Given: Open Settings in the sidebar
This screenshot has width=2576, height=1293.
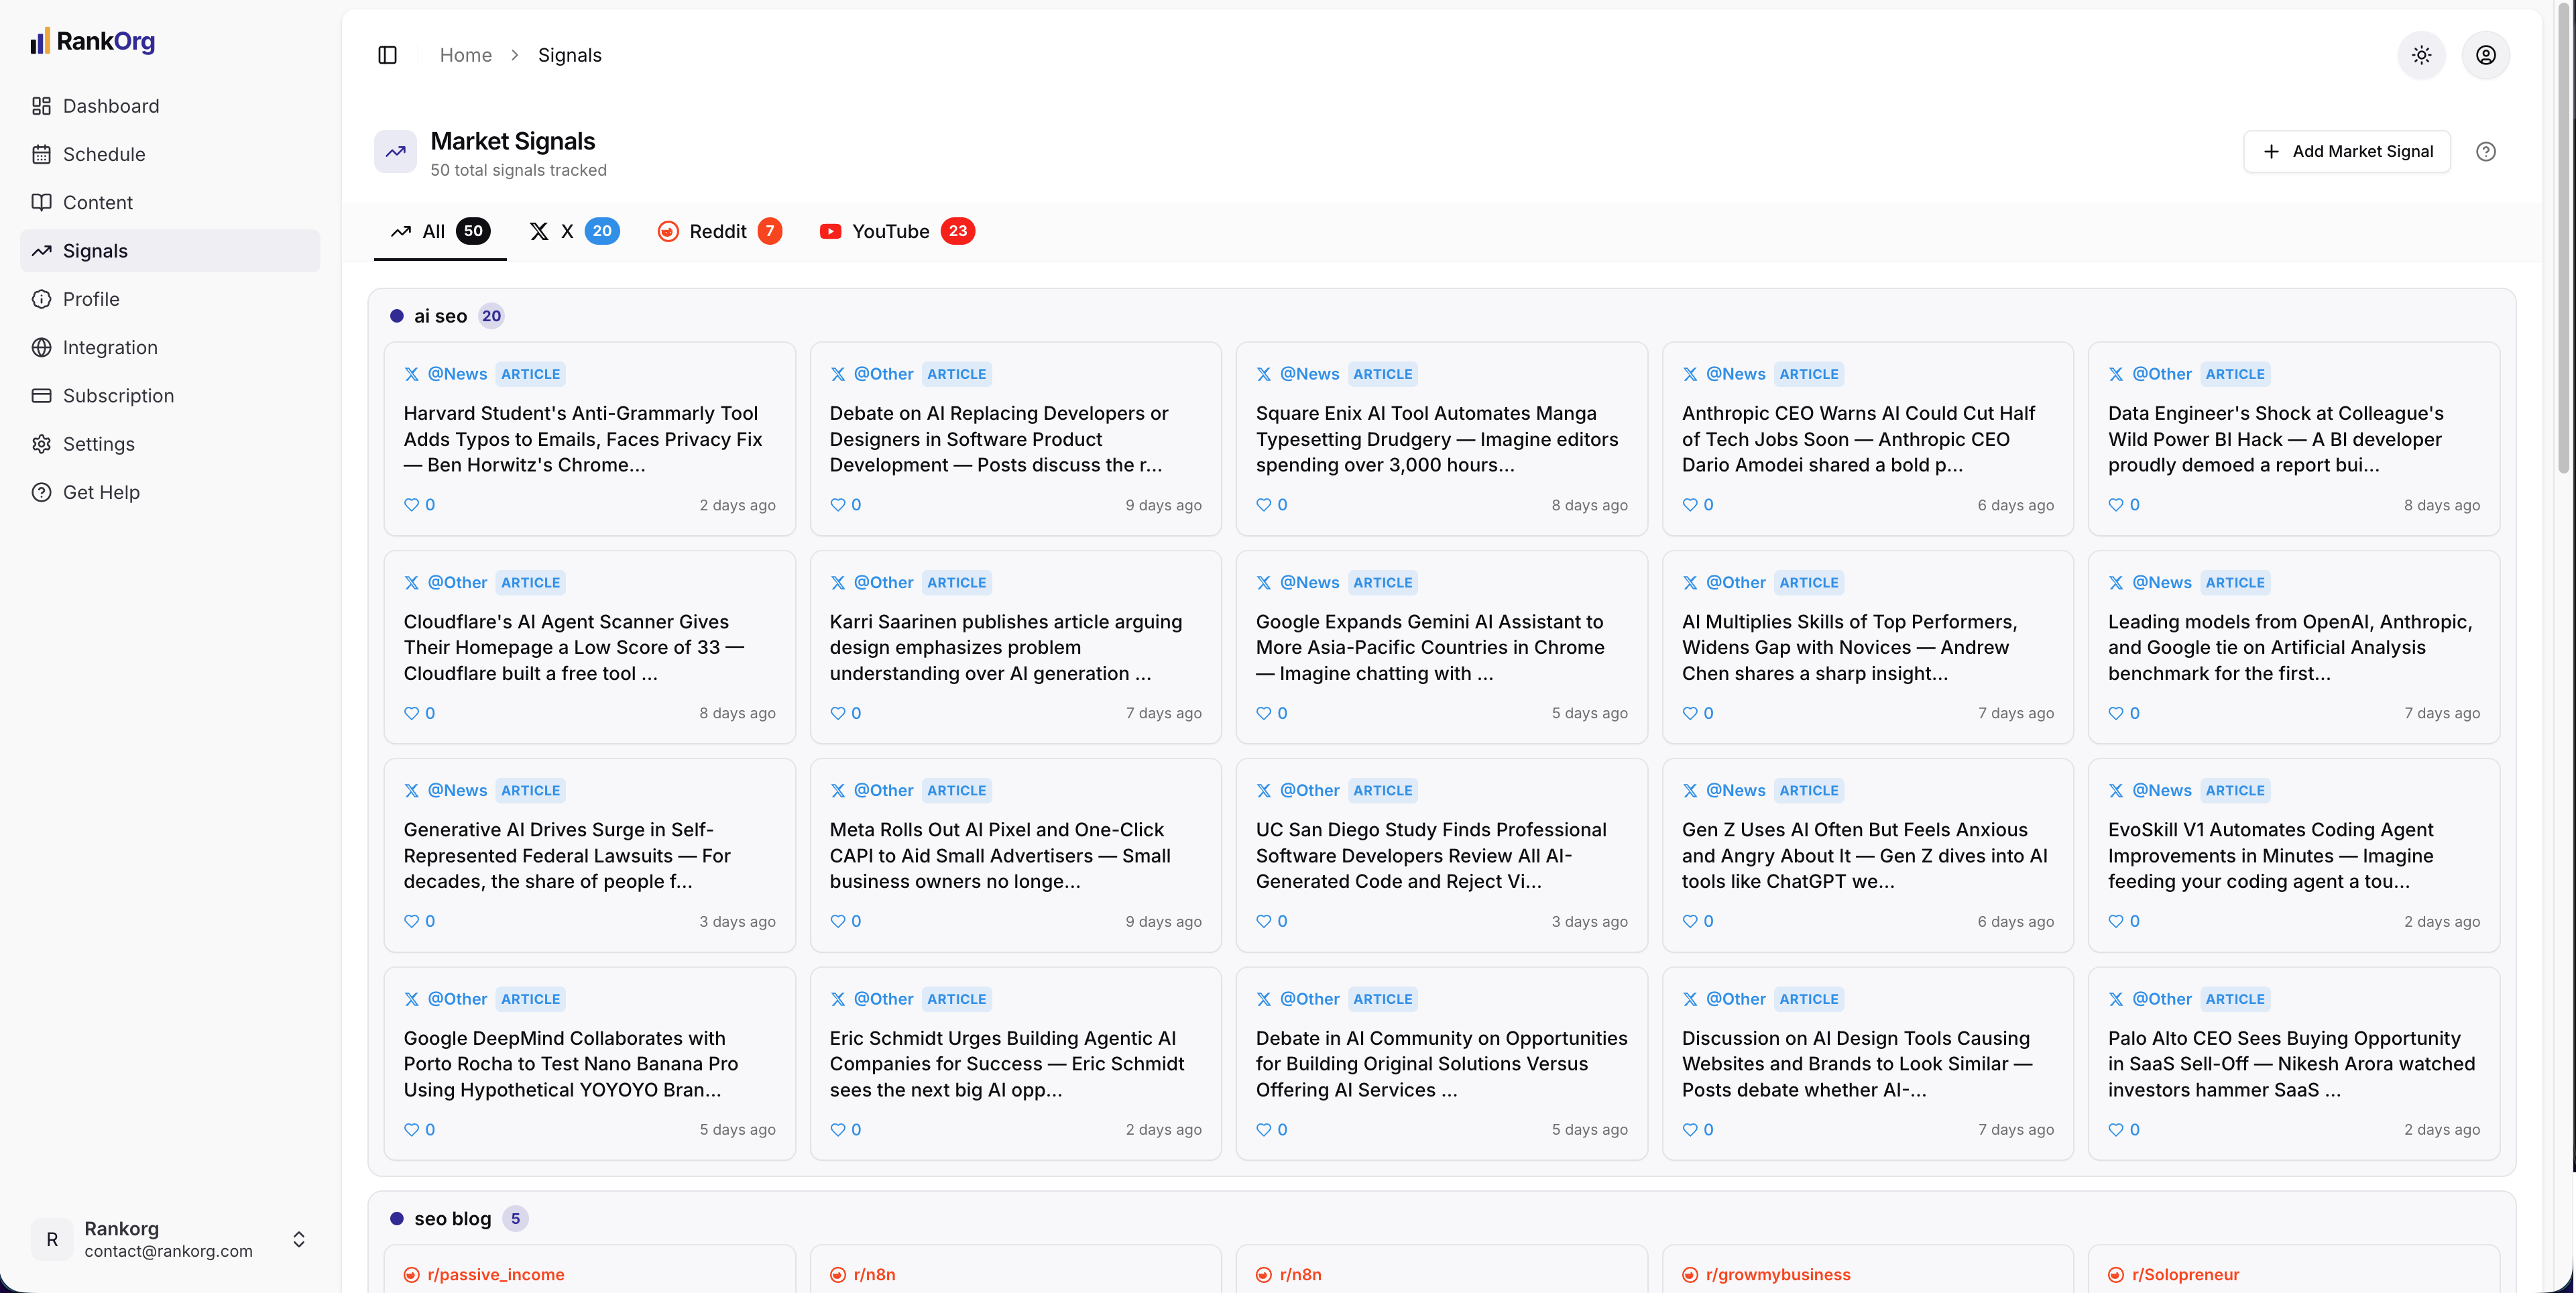Looking at the screenshot, I should point(170,443).
